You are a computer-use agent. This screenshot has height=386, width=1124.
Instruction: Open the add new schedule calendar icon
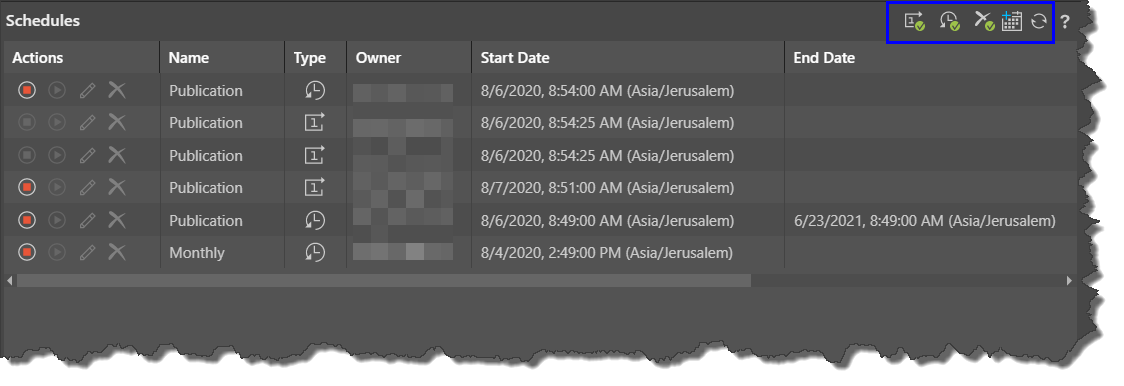(1011, 22)
